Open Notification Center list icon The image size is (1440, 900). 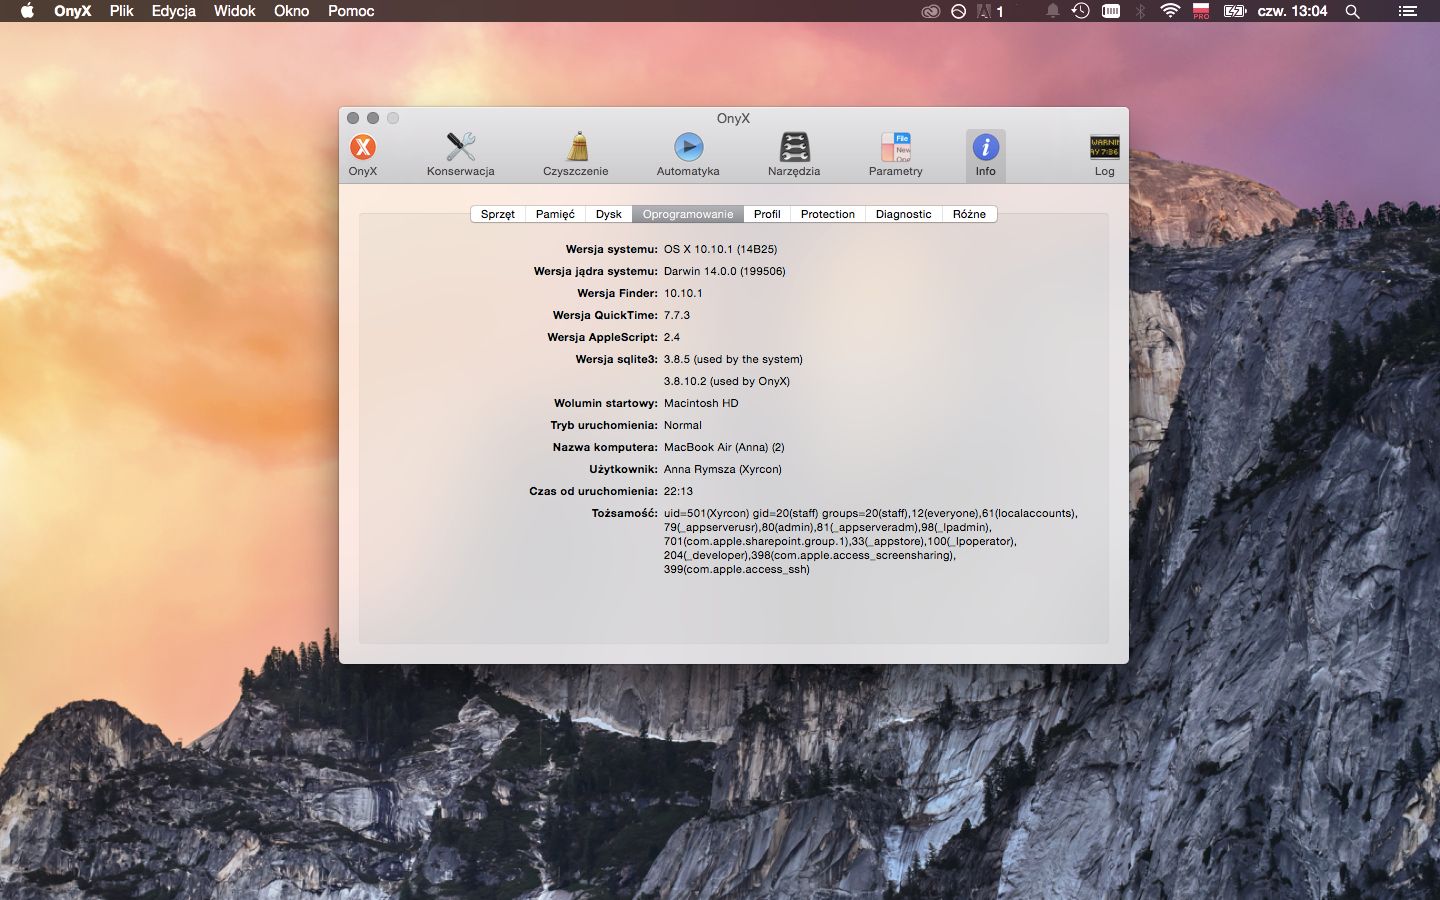[1407, 11]
